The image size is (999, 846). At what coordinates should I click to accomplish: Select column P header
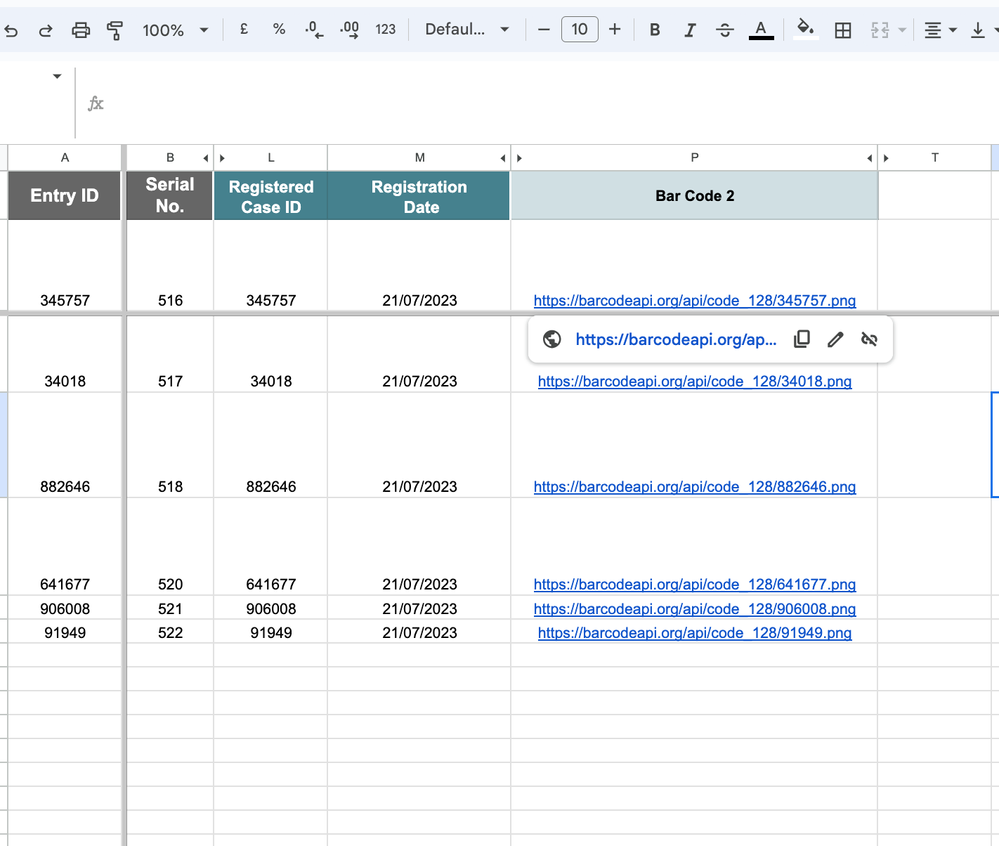(694, 157)
